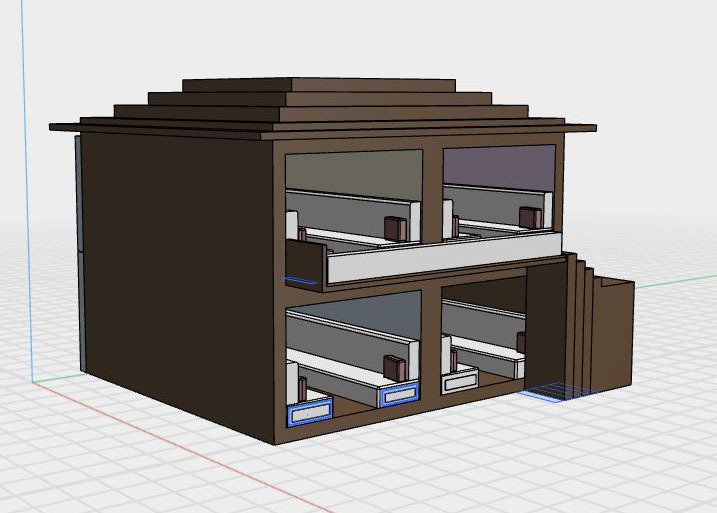Click the upper-left room back wall
The image size is (717, 513).
[x=355, y=170]
